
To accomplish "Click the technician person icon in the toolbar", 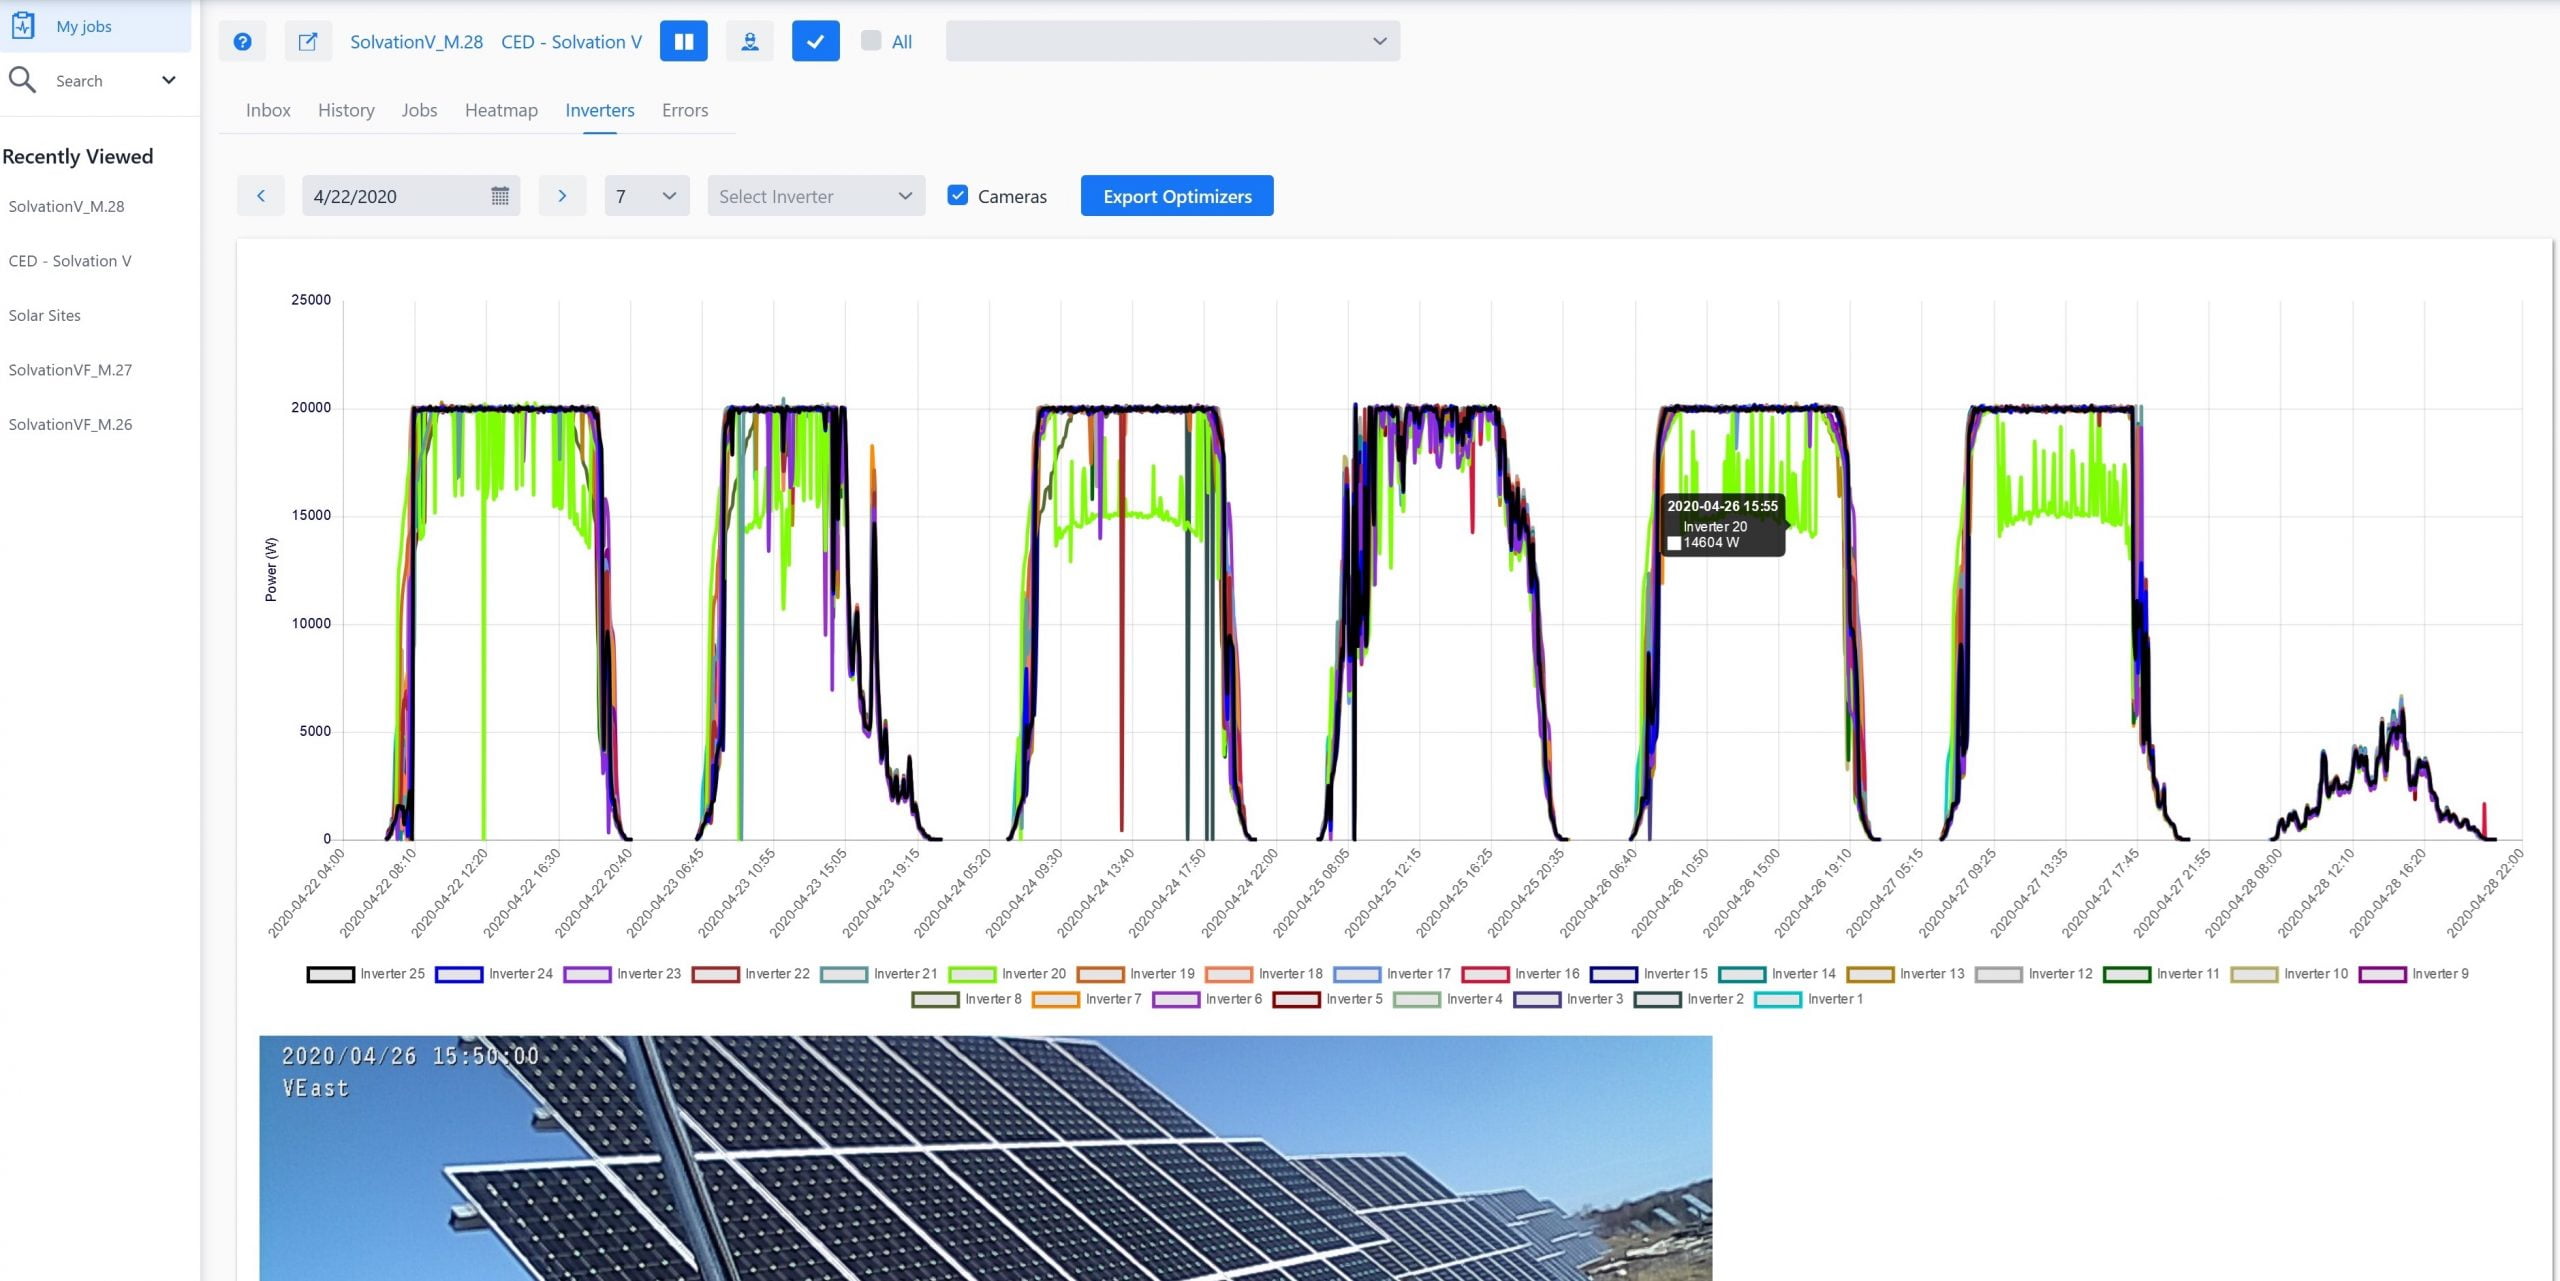I will click(x=750, y=41).
